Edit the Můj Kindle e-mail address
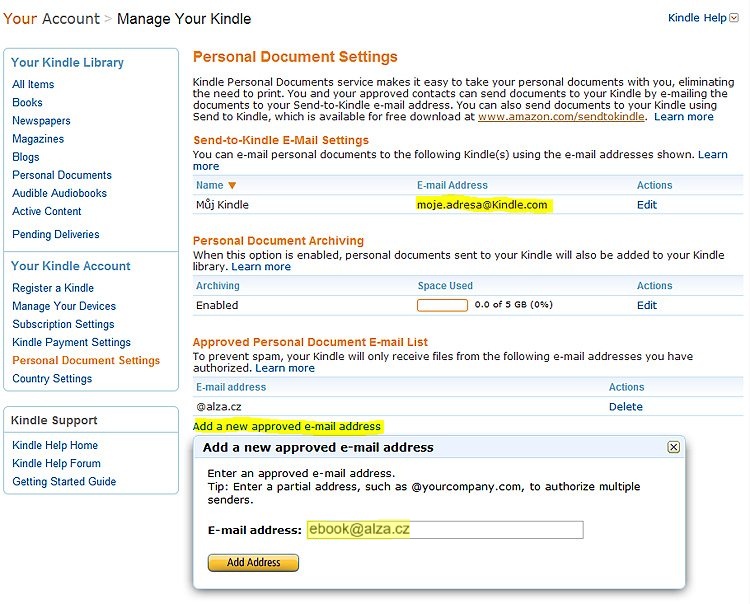750x604 pixels. click(647, 205)
